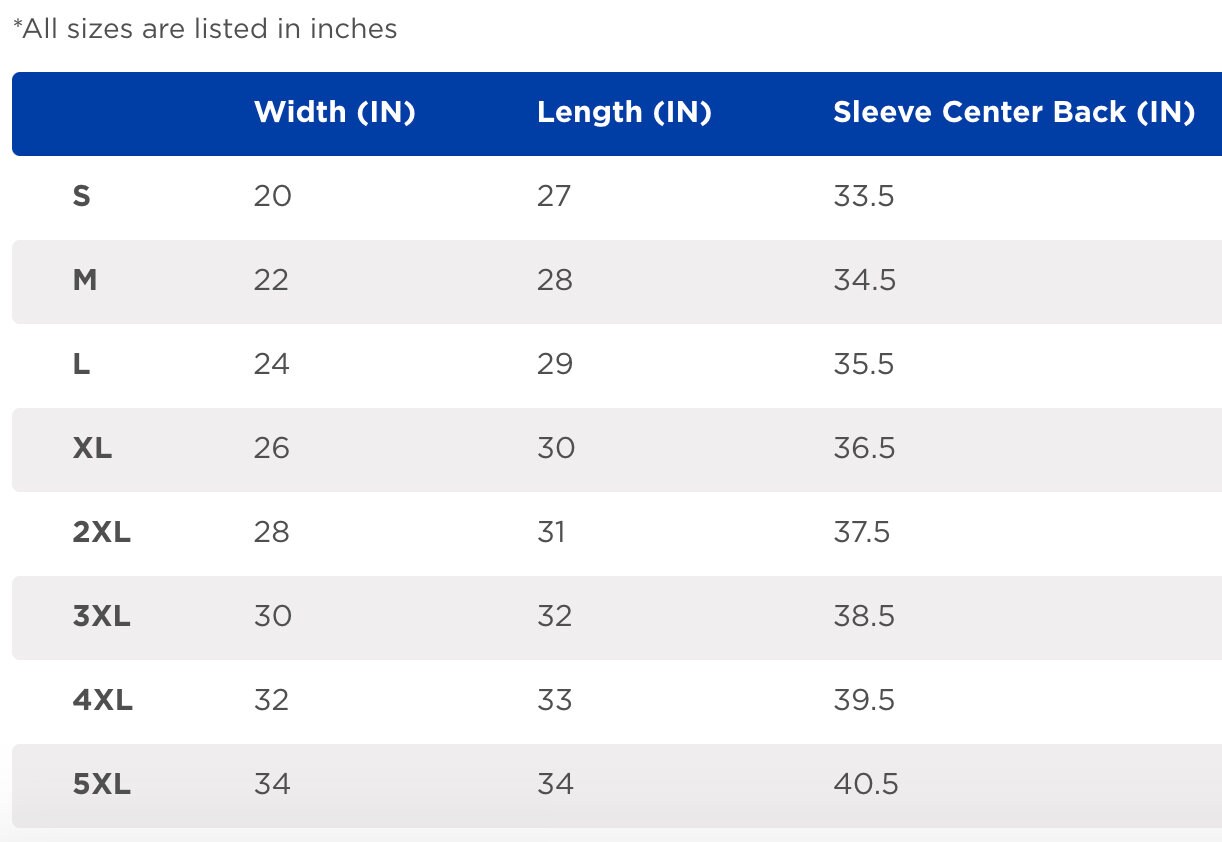This screenshot has width=1222, height=842.
Task: Select the S size row label
Action: tap(82, 196)
